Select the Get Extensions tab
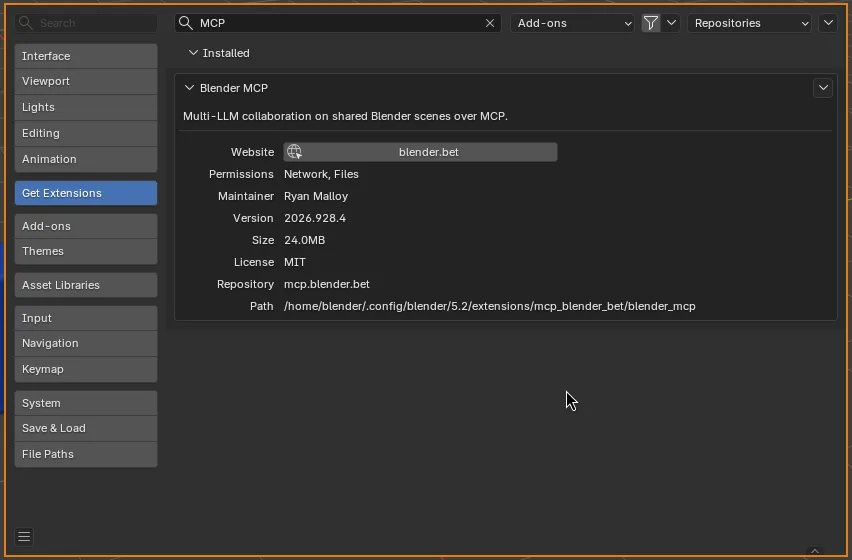852x560 pixels. pos(86,193)
